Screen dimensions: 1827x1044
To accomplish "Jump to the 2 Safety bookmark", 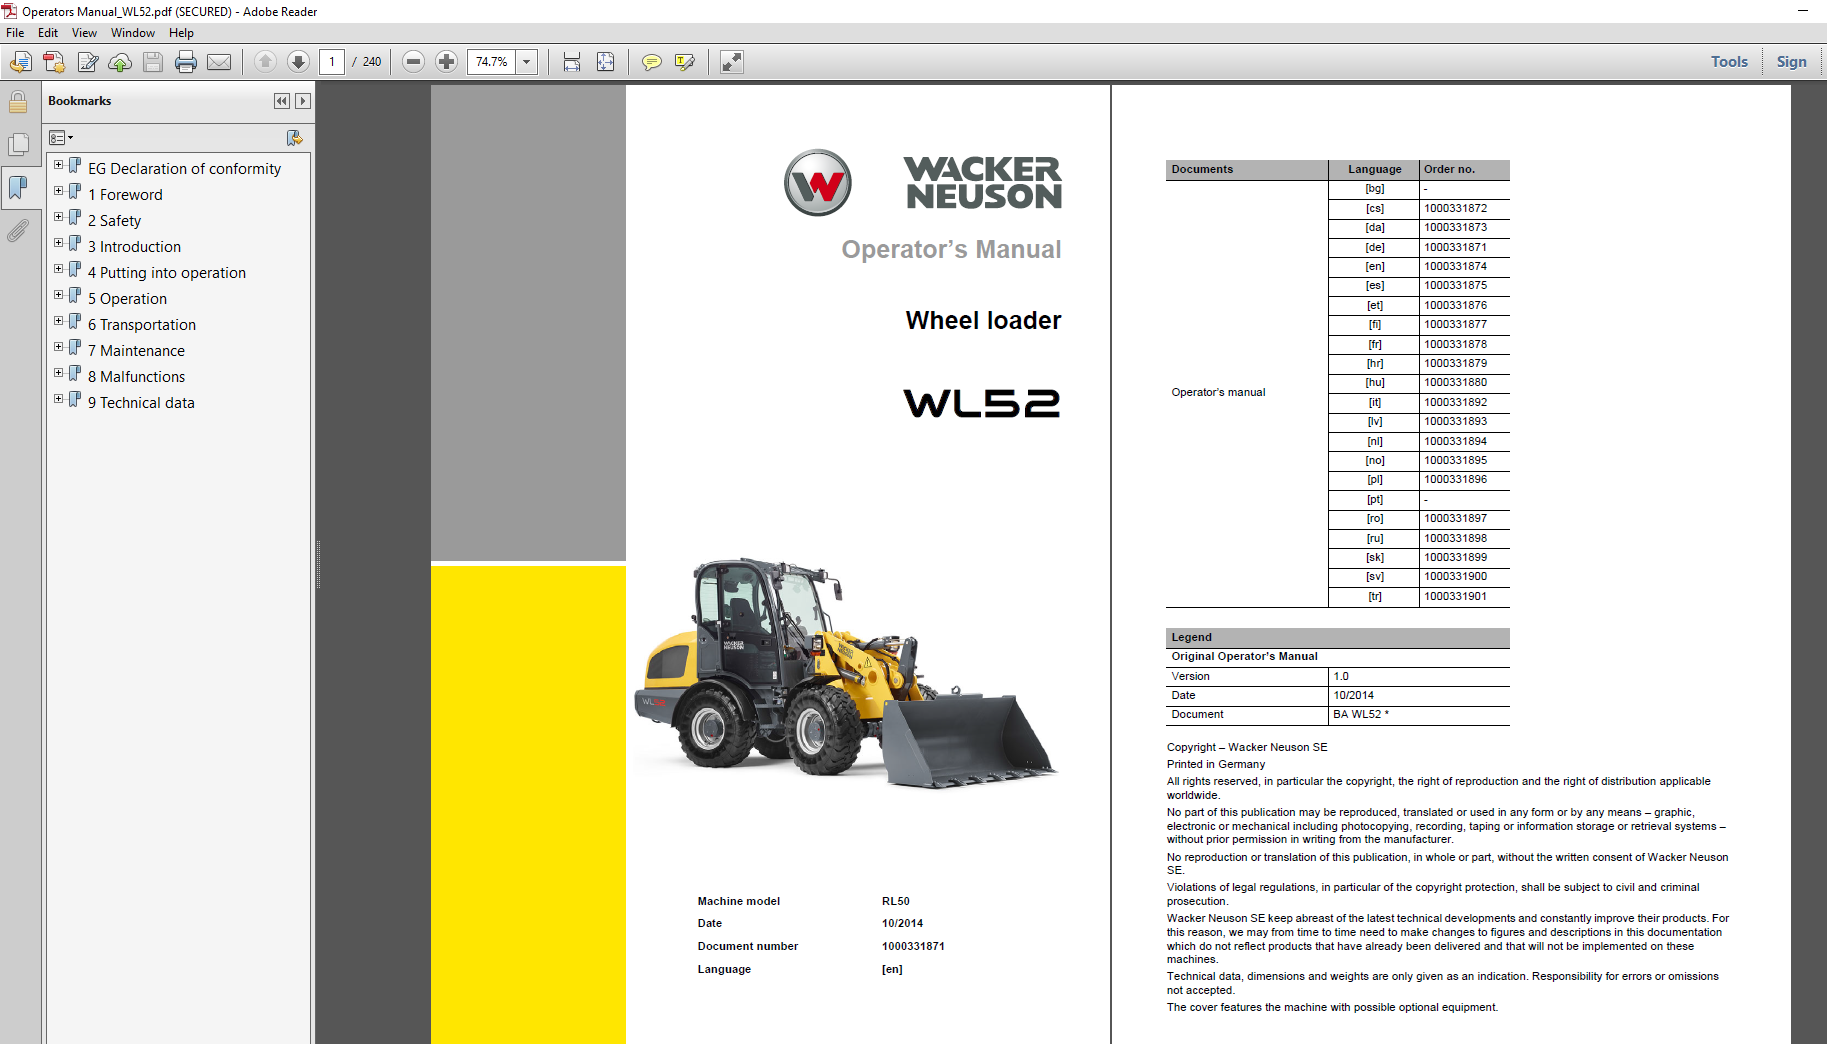I will point(114,221).
